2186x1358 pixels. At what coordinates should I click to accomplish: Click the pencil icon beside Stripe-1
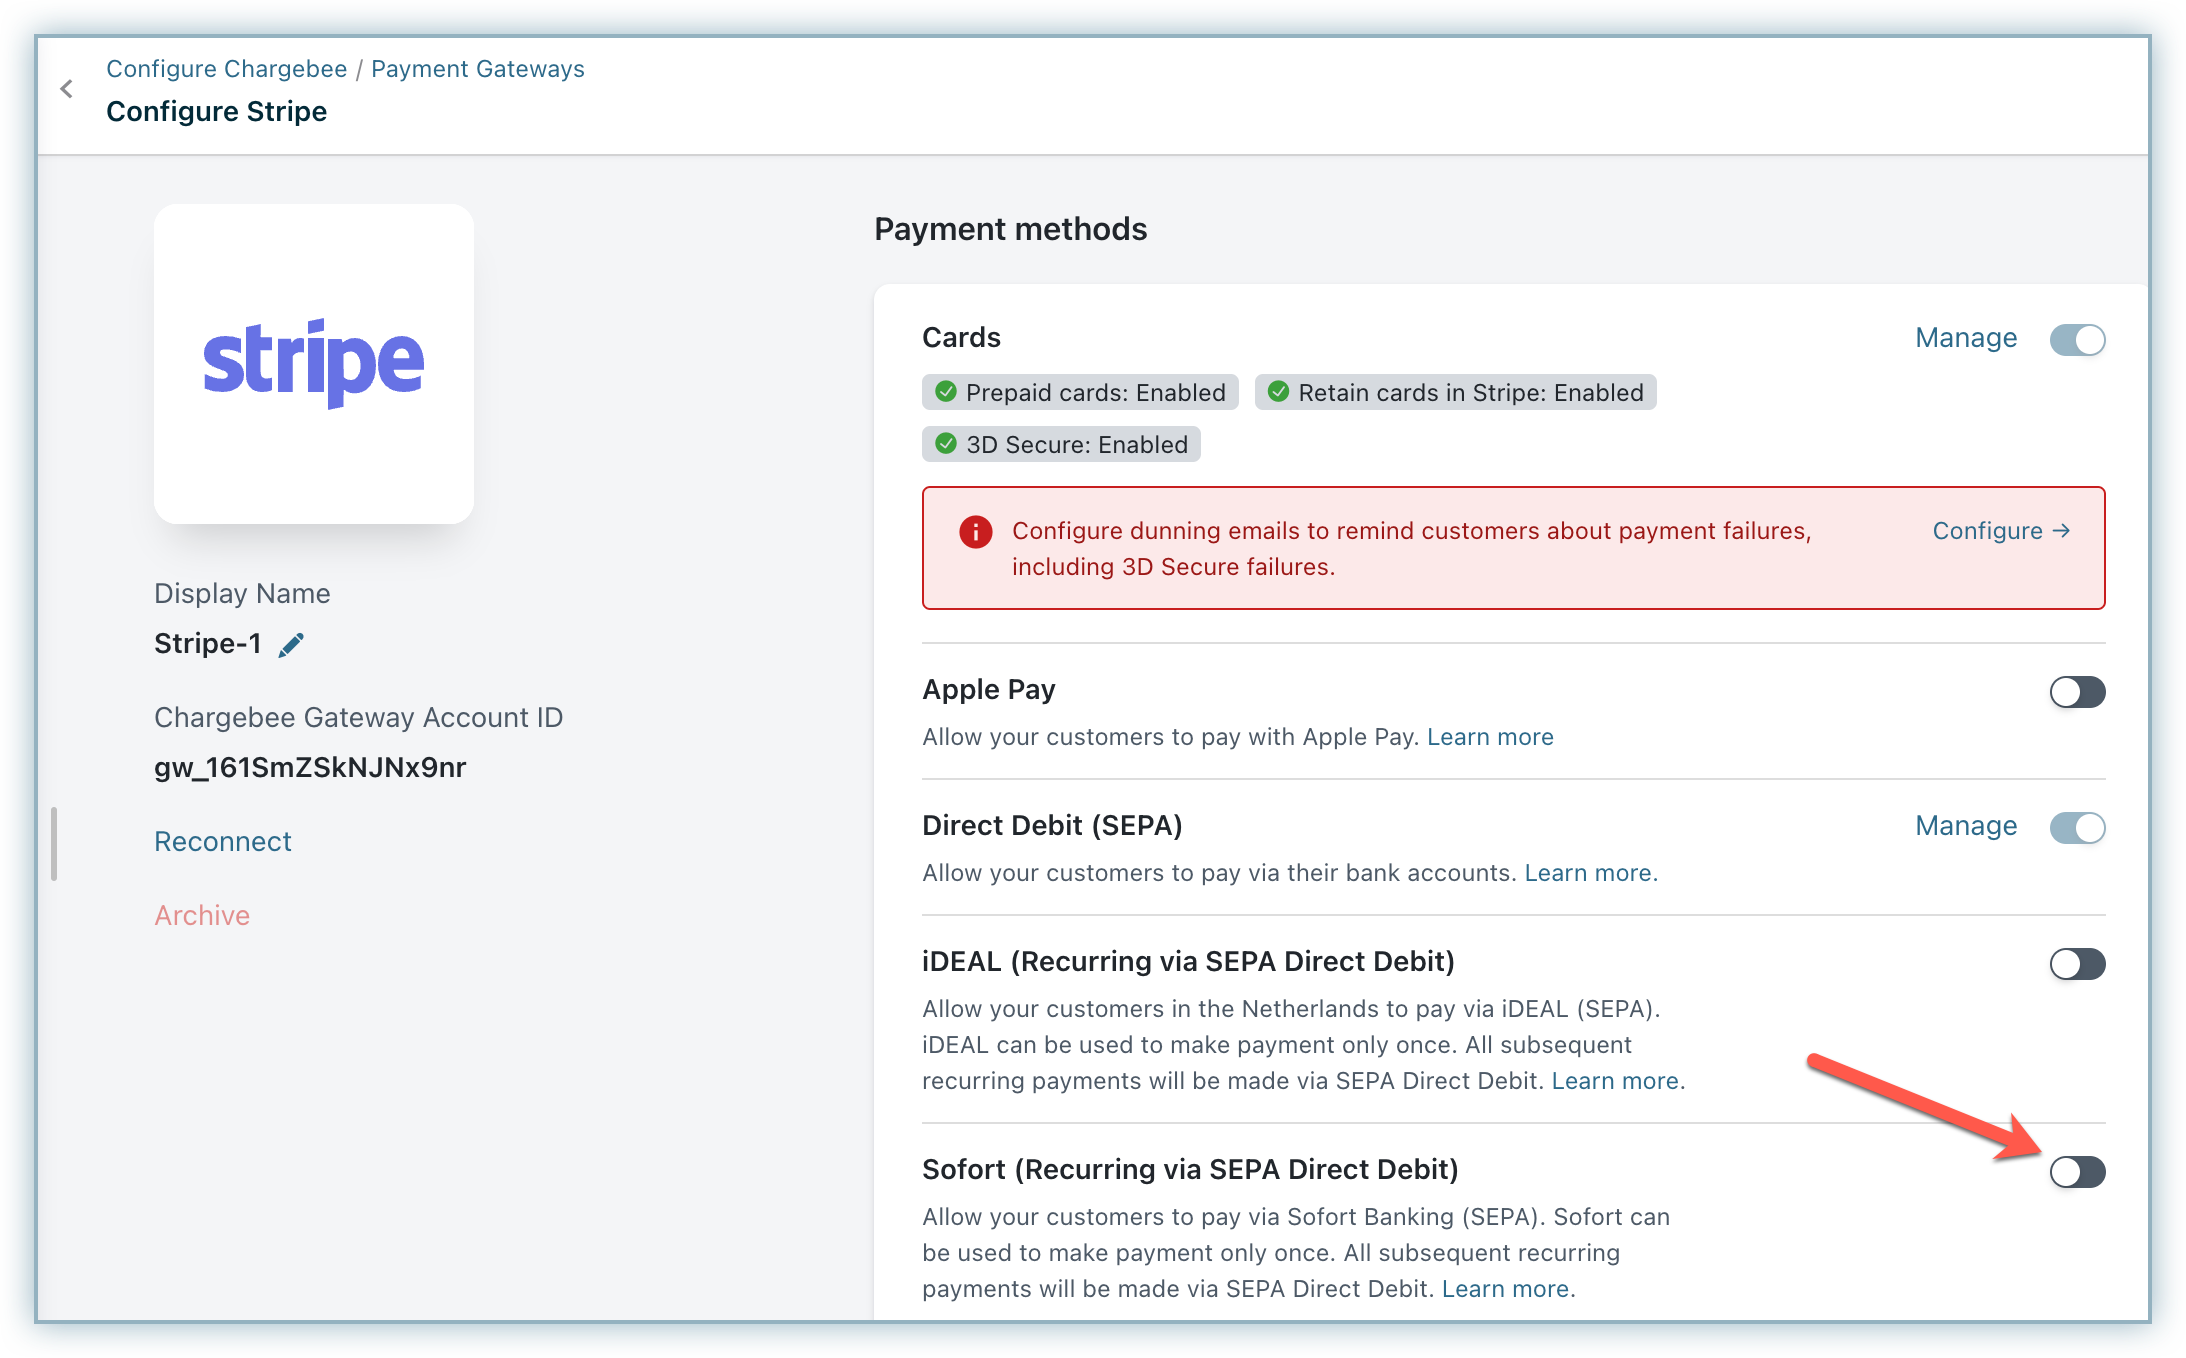coord(291,645)
